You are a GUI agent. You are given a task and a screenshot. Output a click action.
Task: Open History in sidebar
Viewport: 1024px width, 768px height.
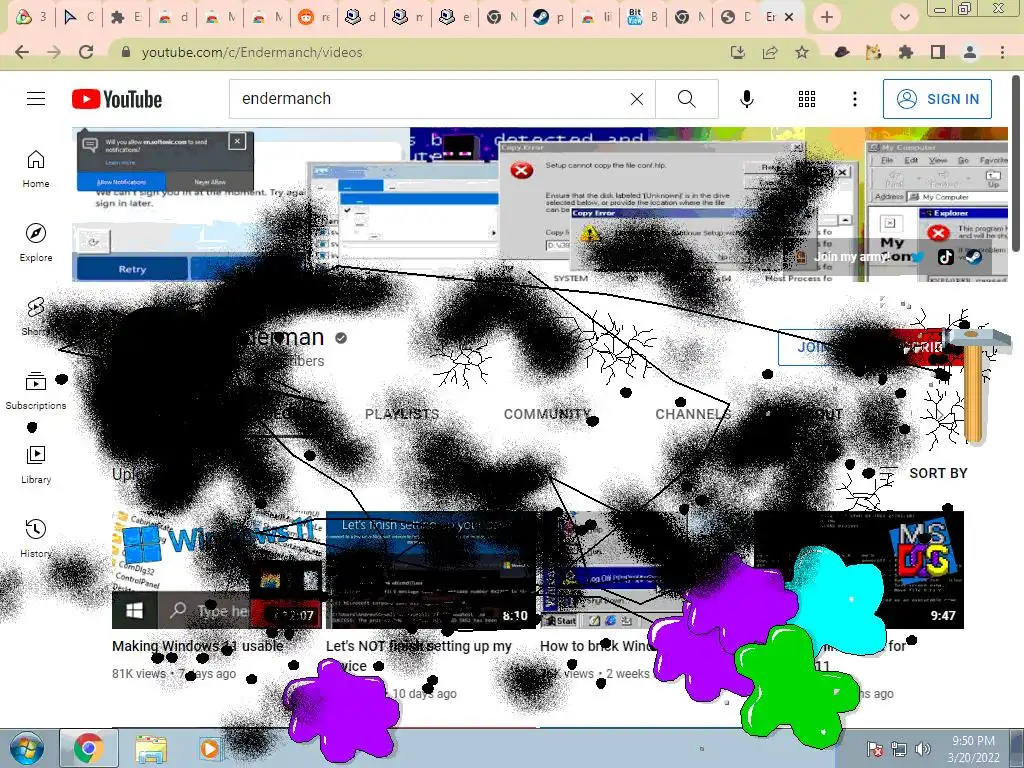click(x=36, y=538)
